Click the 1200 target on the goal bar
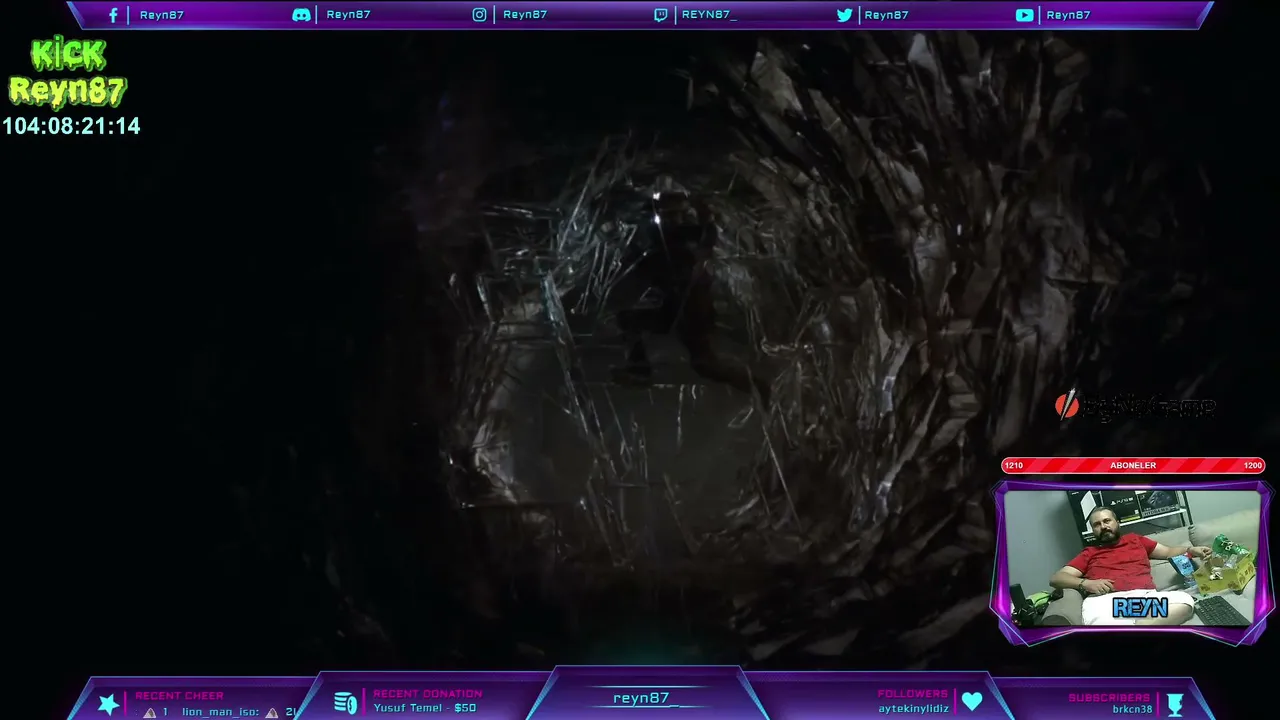Screen dimensions: 1280x720 (1252, 465)
